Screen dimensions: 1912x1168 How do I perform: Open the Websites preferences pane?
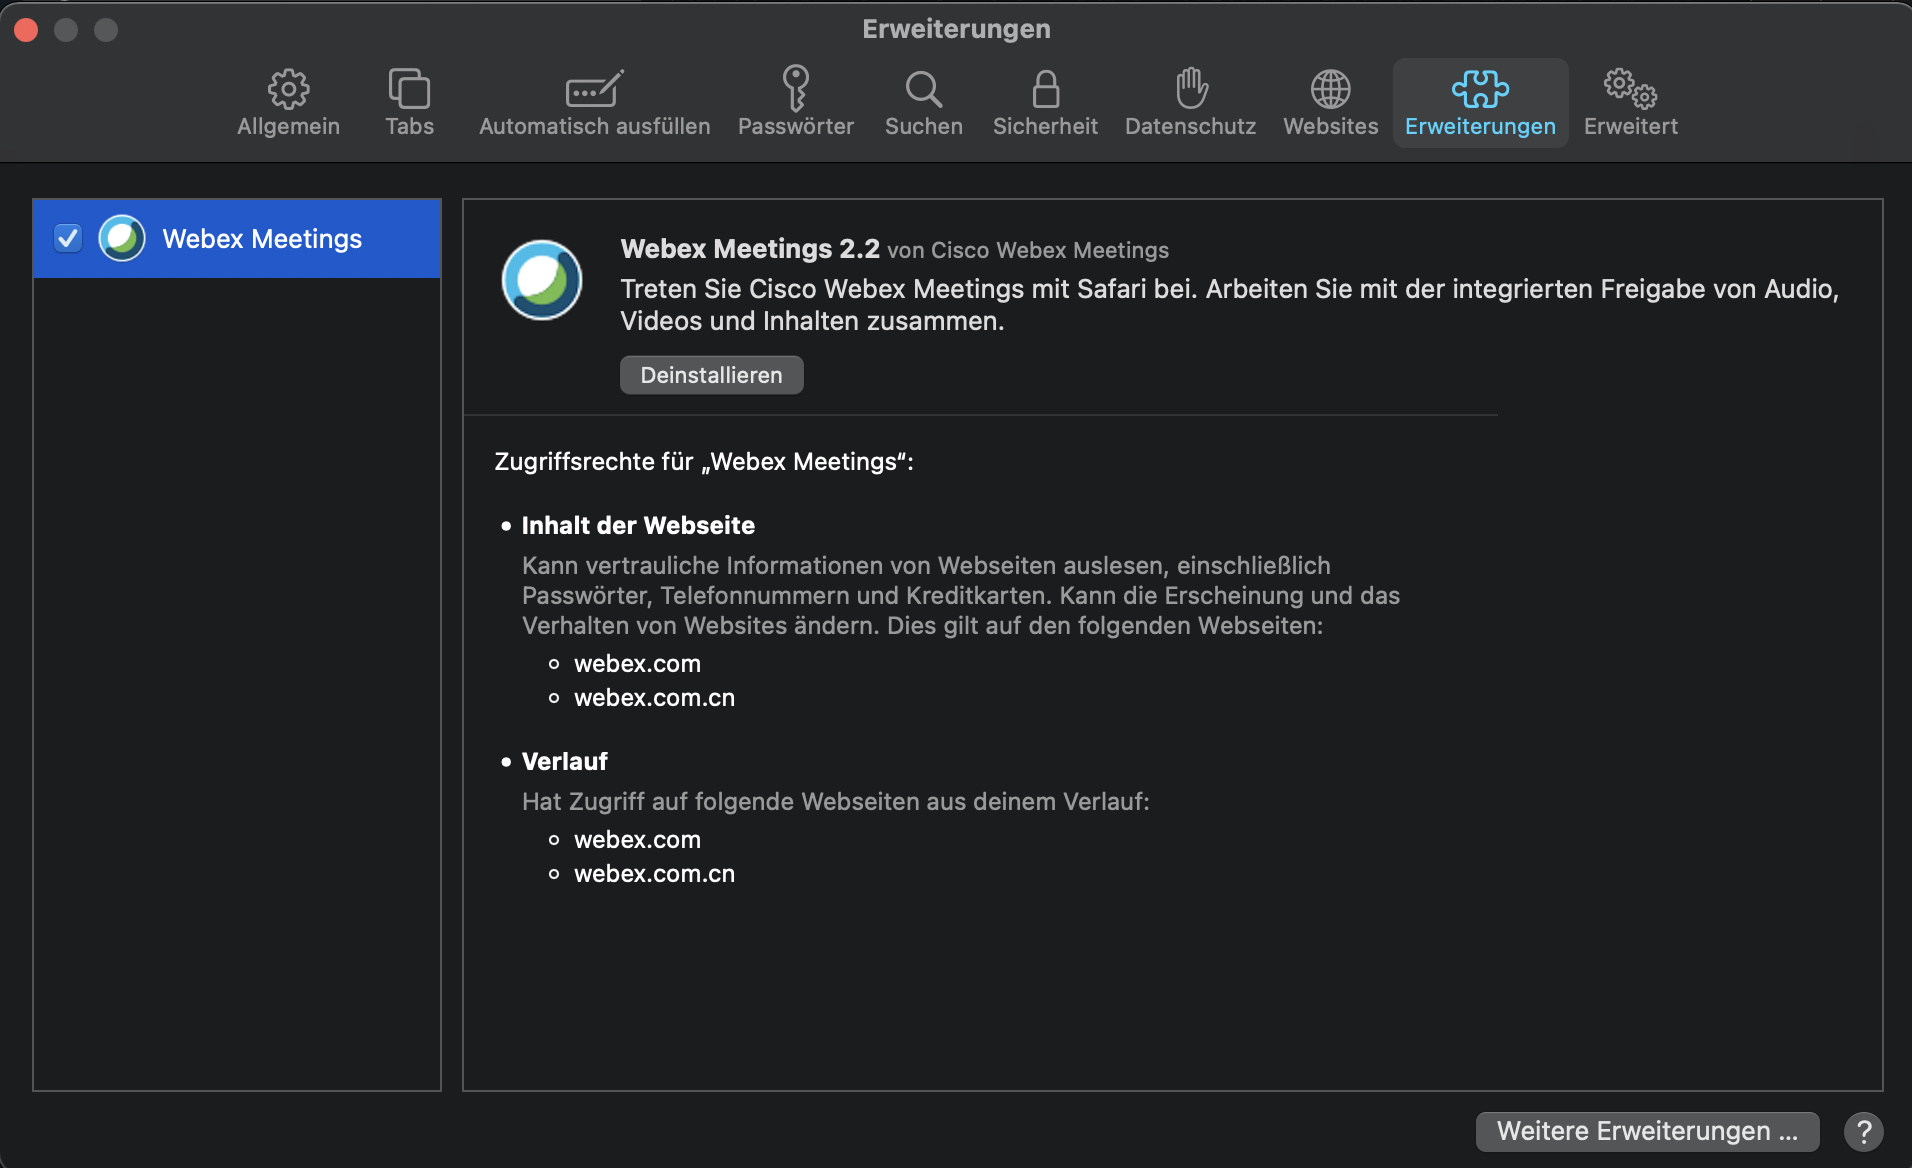[x=1331, y=103]
